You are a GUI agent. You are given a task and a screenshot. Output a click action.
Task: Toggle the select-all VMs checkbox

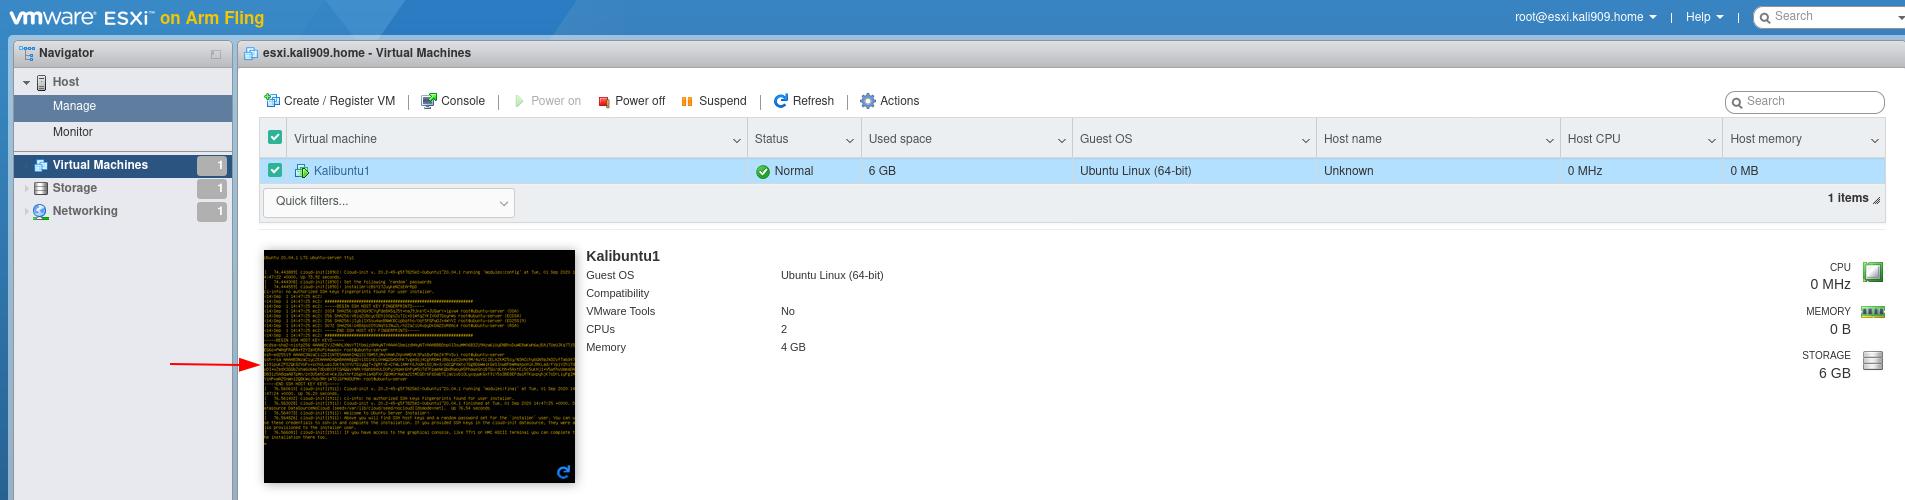point(274,137)
